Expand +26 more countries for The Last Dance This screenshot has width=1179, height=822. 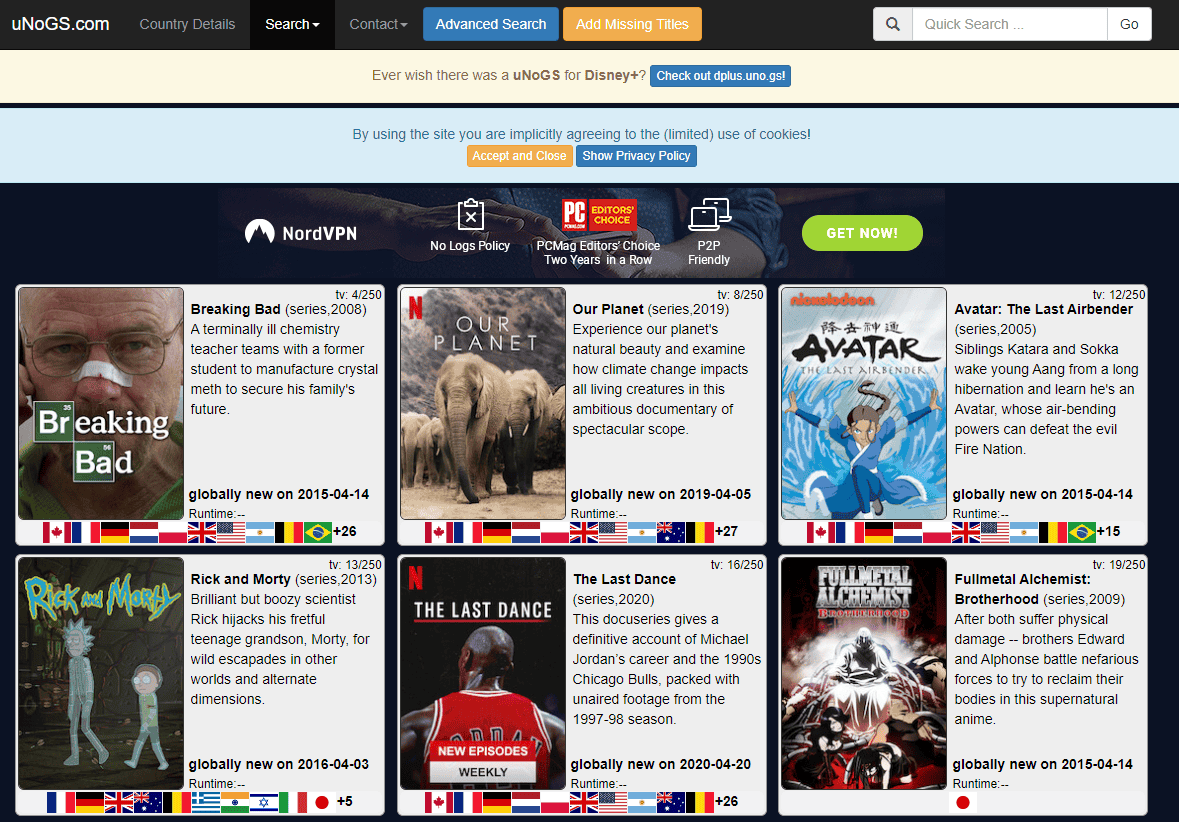726,801
